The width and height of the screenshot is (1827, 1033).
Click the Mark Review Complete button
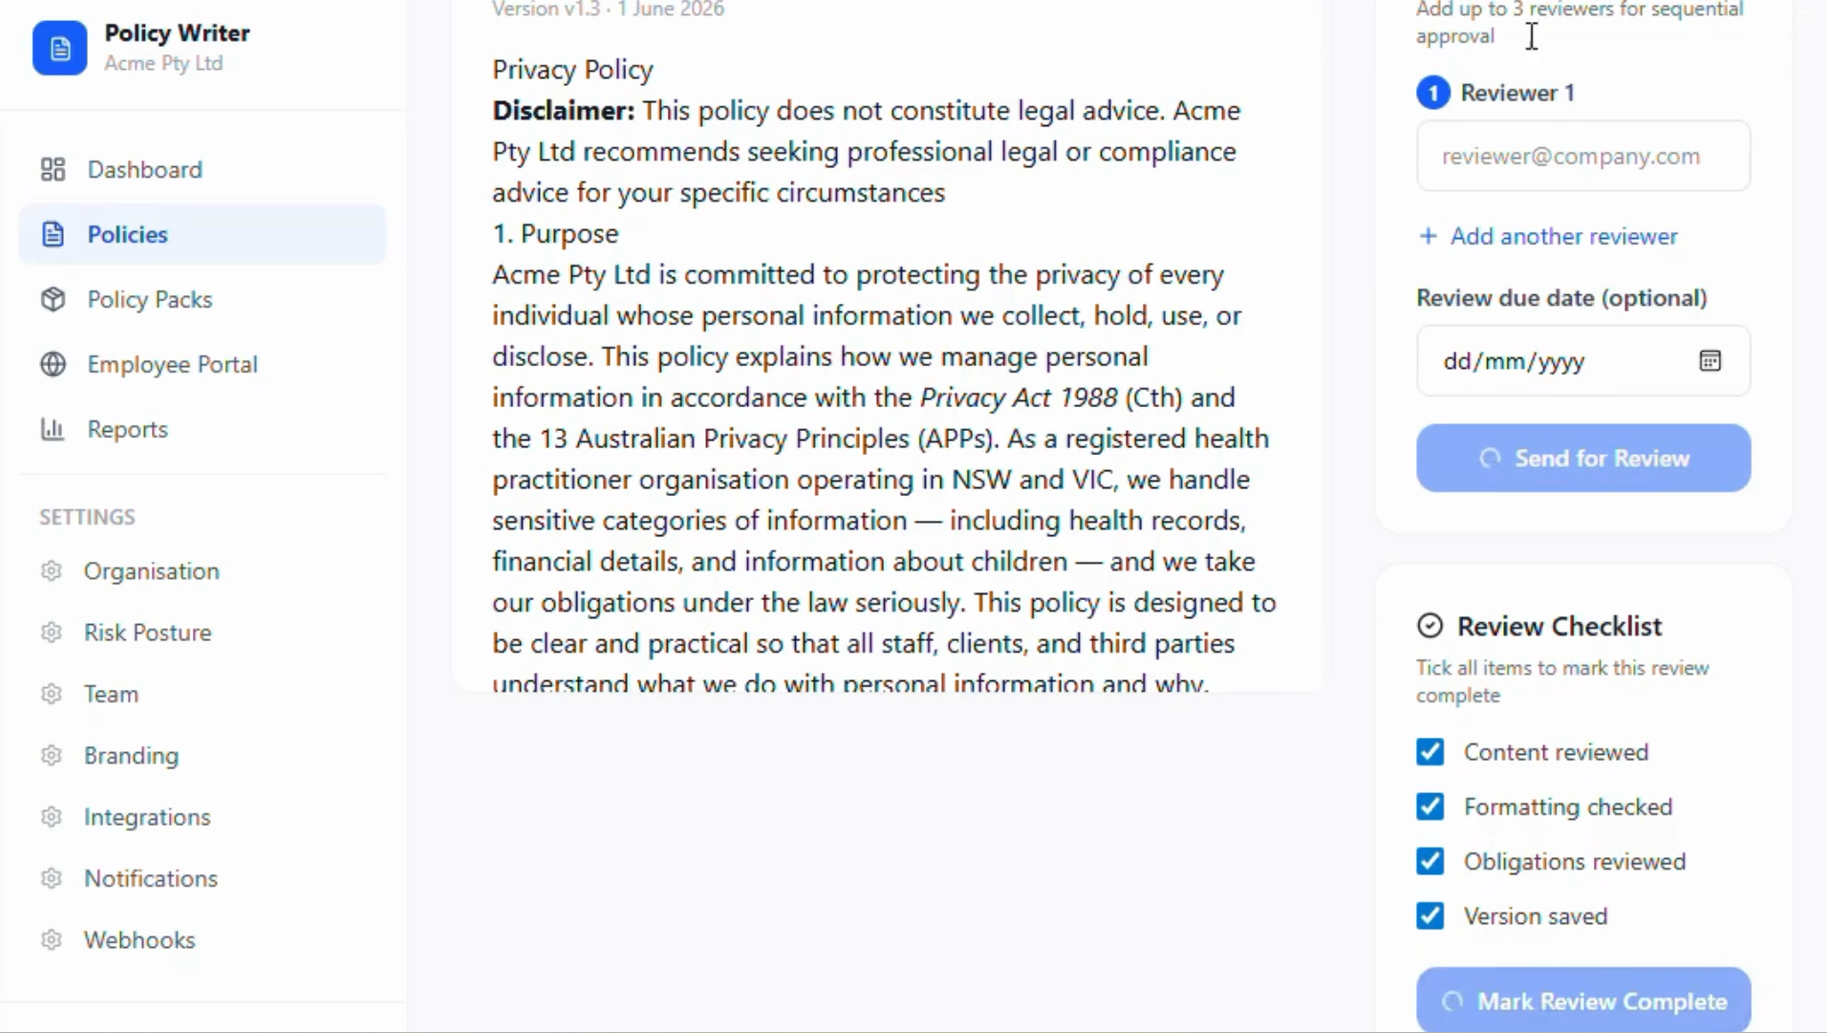1583,1000
